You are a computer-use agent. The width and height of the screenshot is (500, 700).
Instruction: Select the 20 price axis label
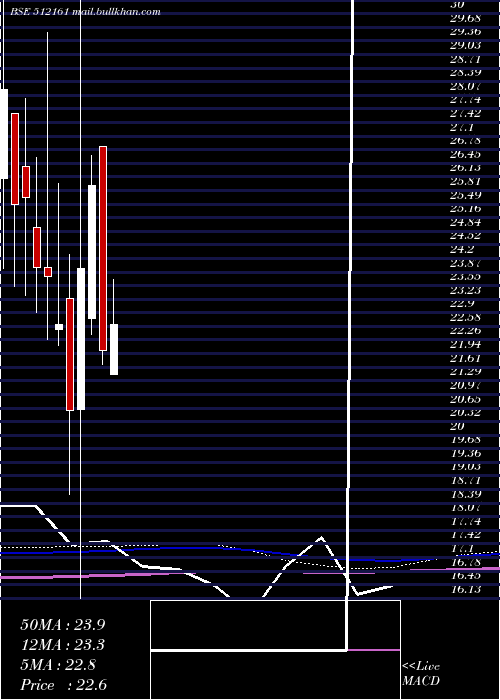pos(458,426)
